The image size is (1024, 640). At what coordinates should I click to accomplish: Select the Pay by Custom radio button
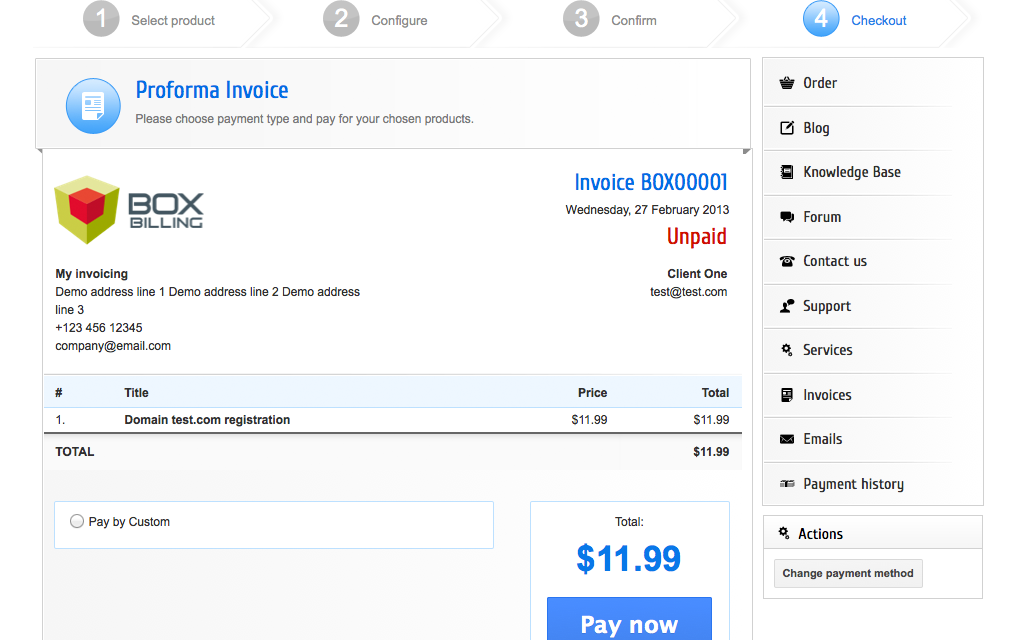(x=77, y=521)
